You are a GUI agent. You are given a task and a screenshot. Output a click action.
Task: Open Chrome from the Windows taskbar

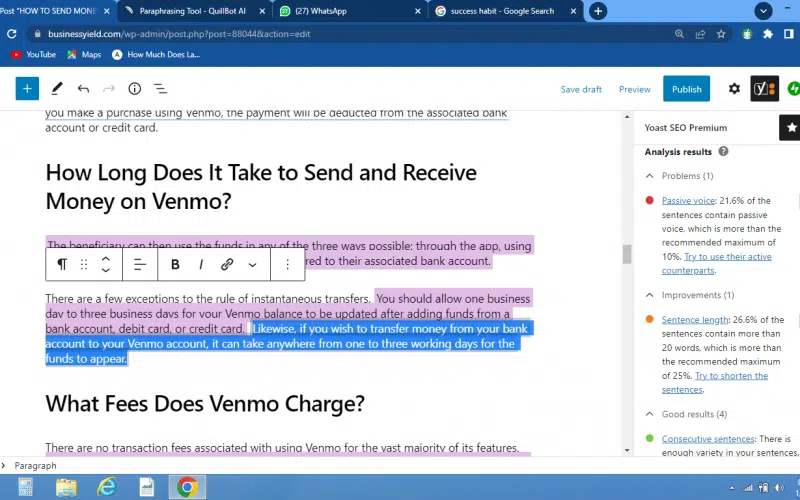[x=186, y=487]
